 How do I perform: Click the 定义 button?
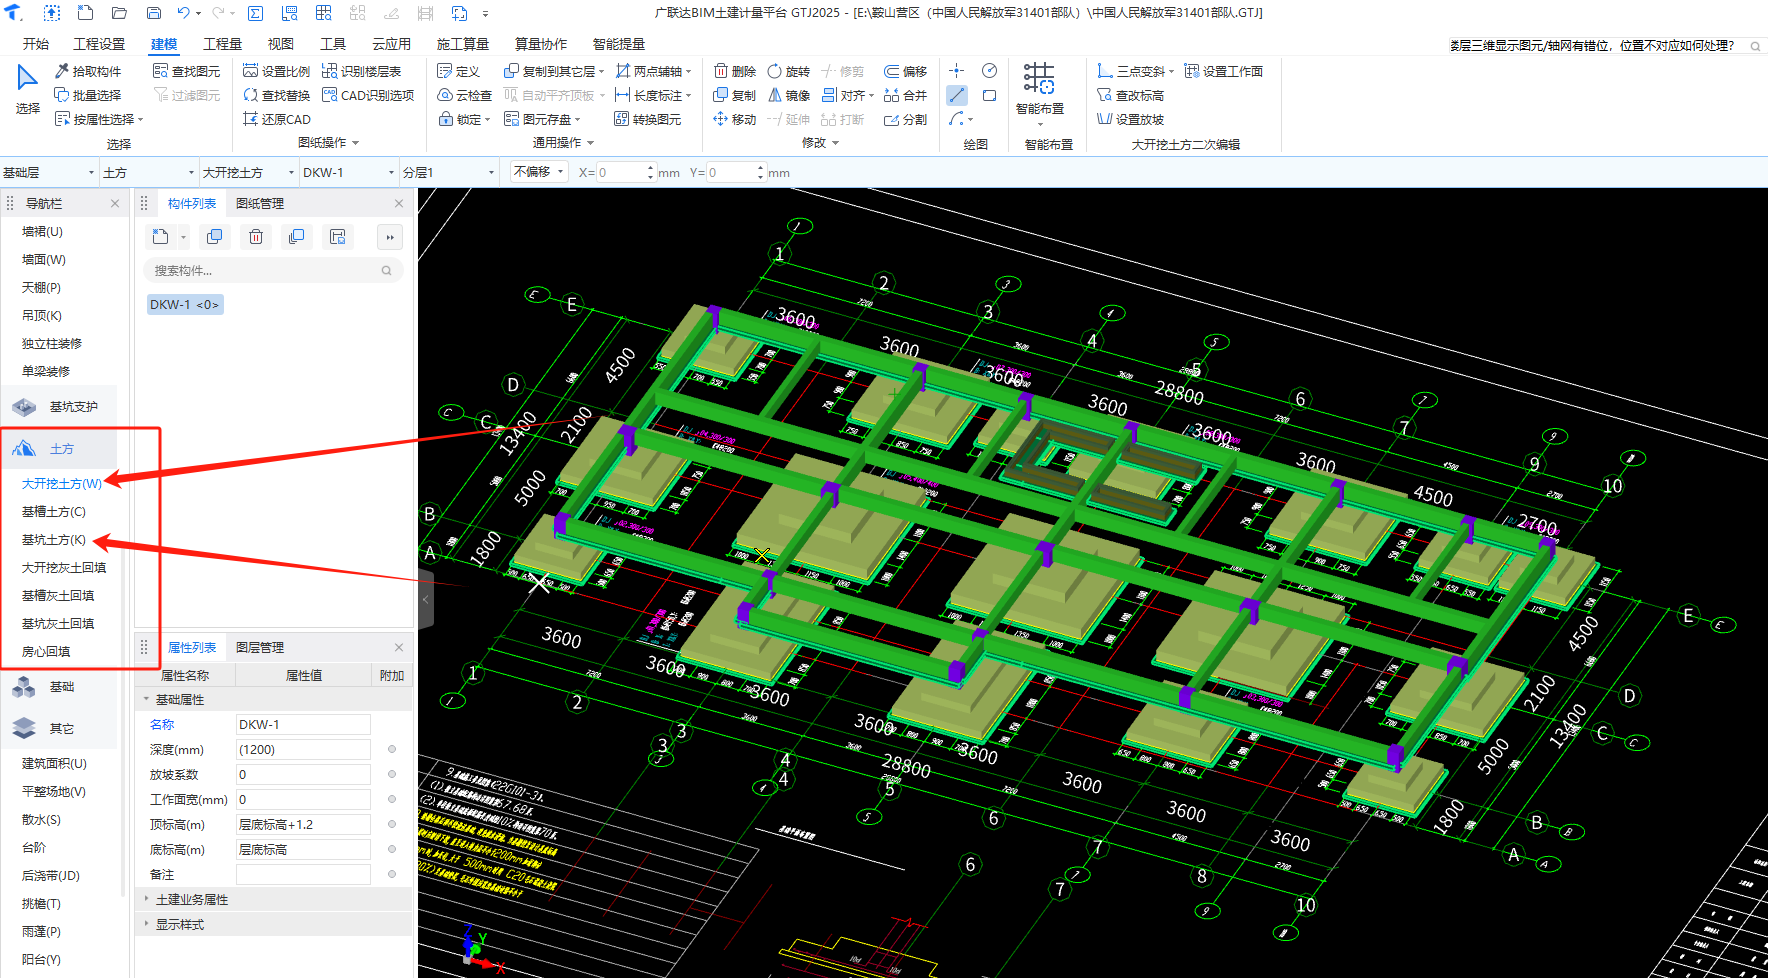[x=459, y=71]
